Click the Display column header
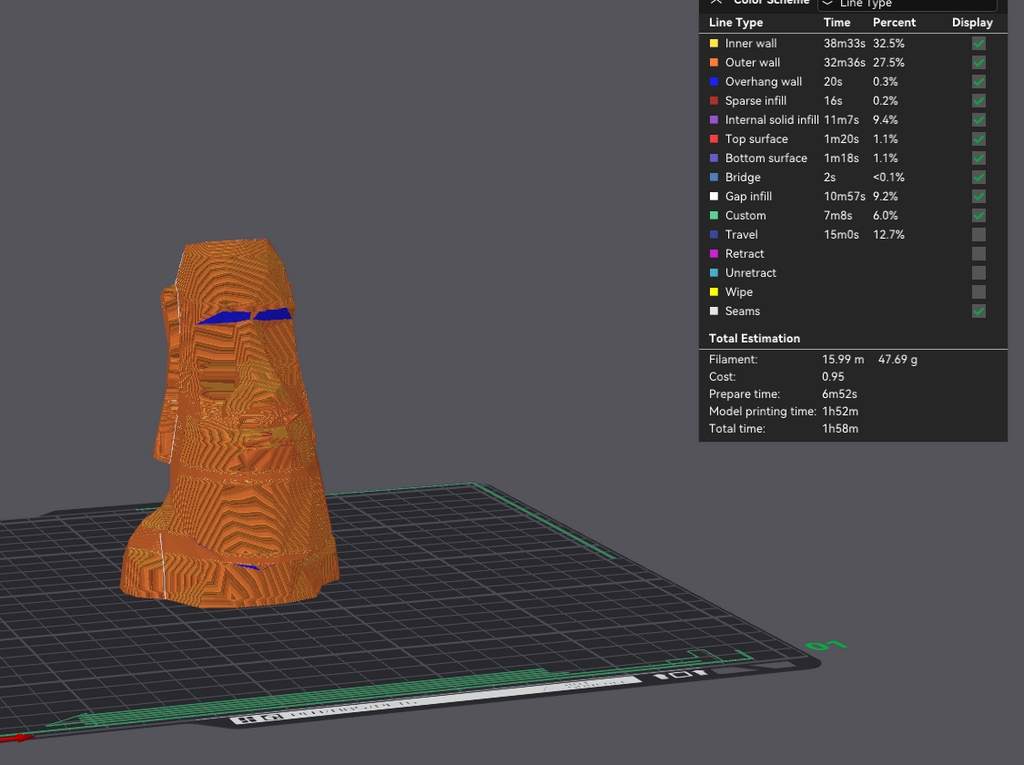Viewport: 1024px width, 765px height. click(x=972, y=22)
